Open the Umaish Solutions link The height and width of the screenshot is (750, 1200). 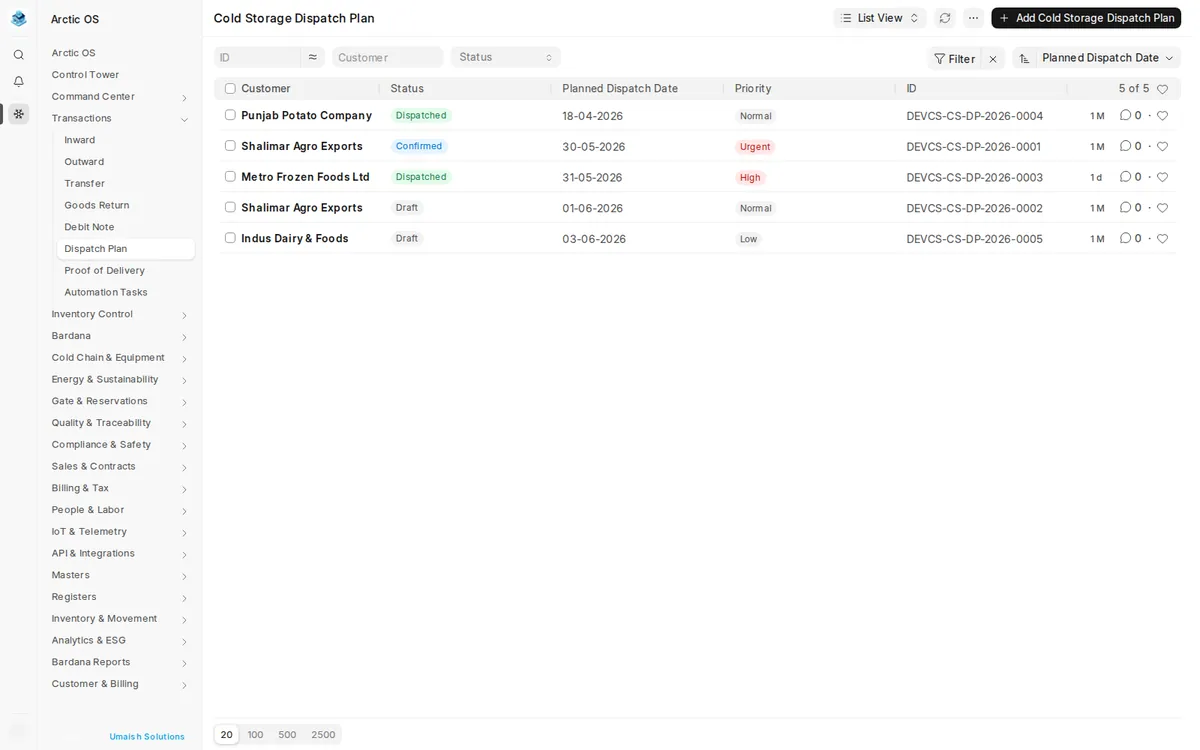point(147,737)
